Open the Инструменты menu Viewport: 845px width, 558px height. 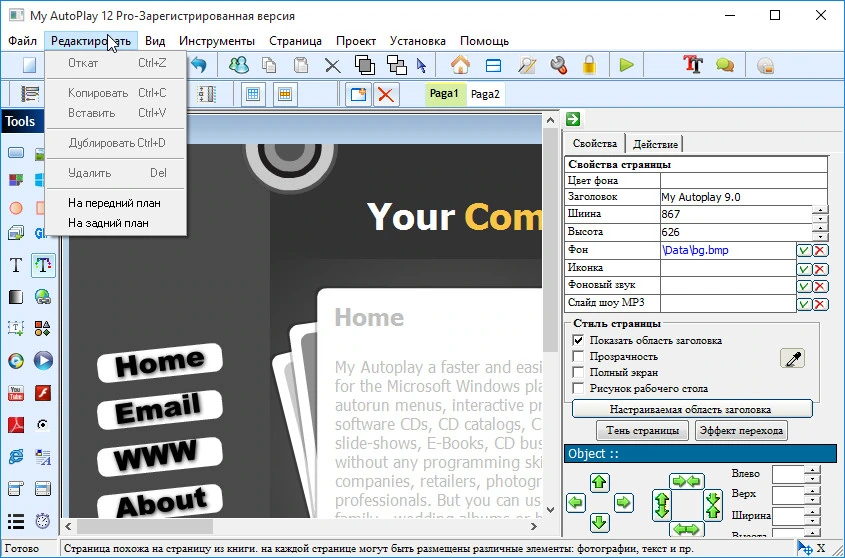(217, 41)
